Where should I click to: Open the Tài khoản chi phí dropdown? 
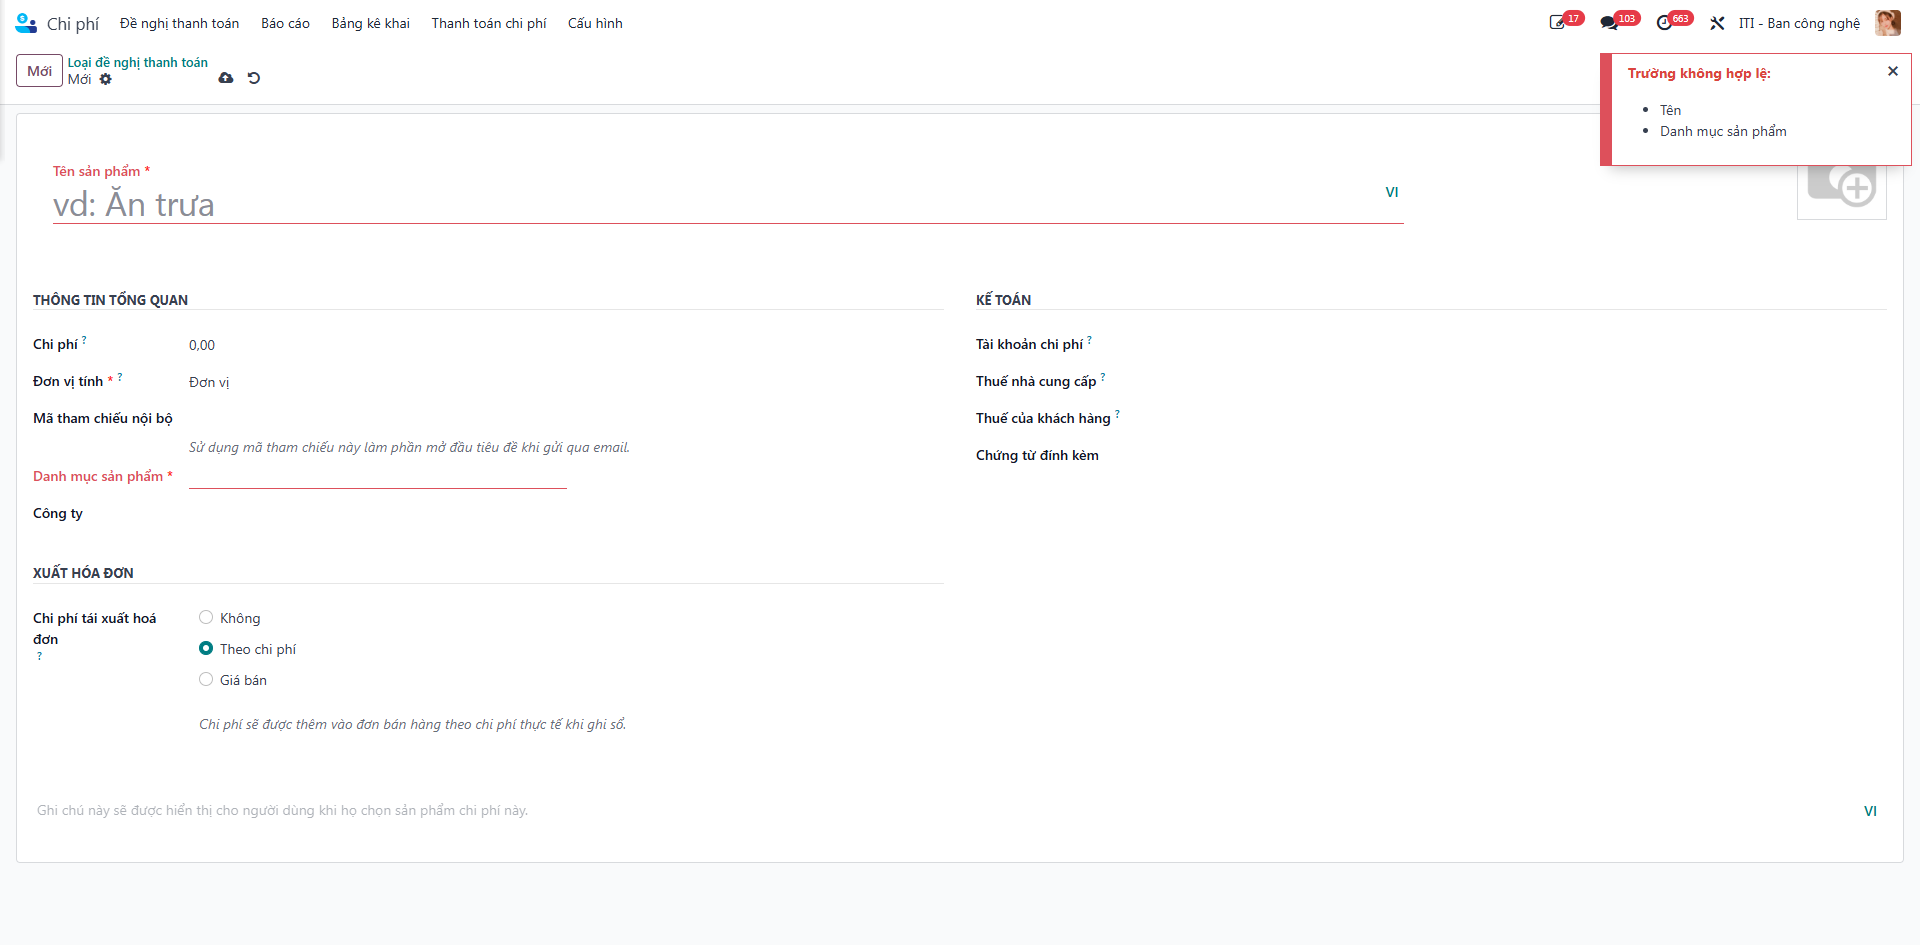coord(1320,345)
